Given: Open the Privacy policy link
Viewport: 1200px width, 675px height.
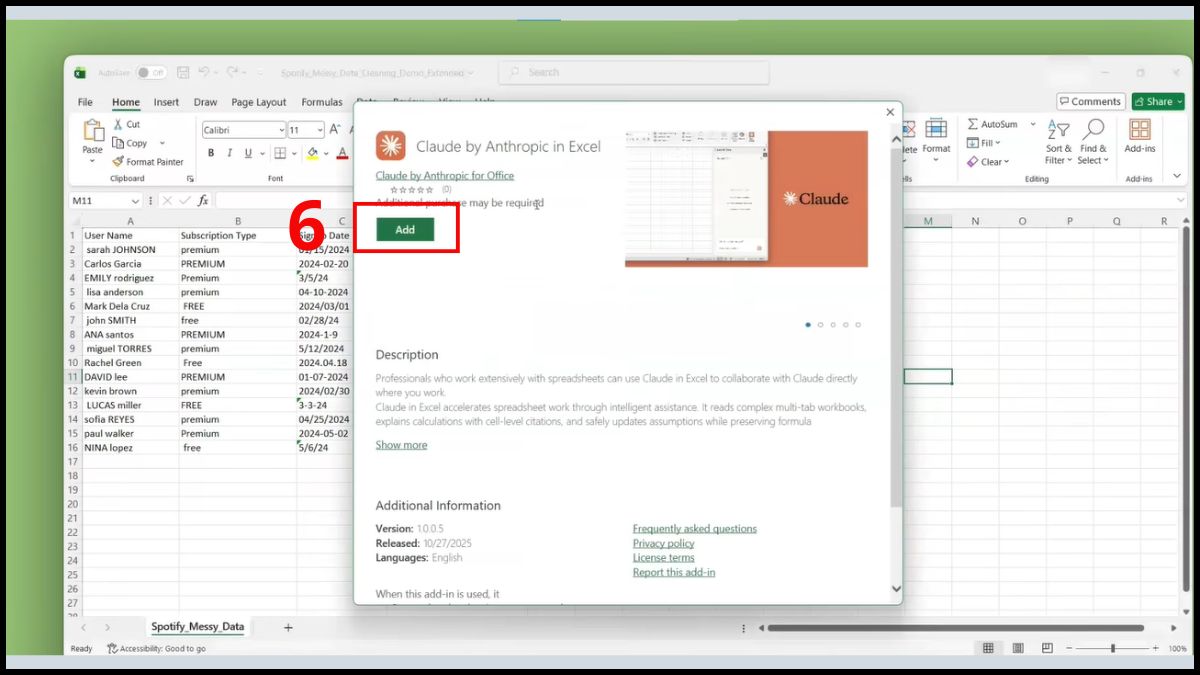Looking at the screenshot, I should tap(663, 543).
